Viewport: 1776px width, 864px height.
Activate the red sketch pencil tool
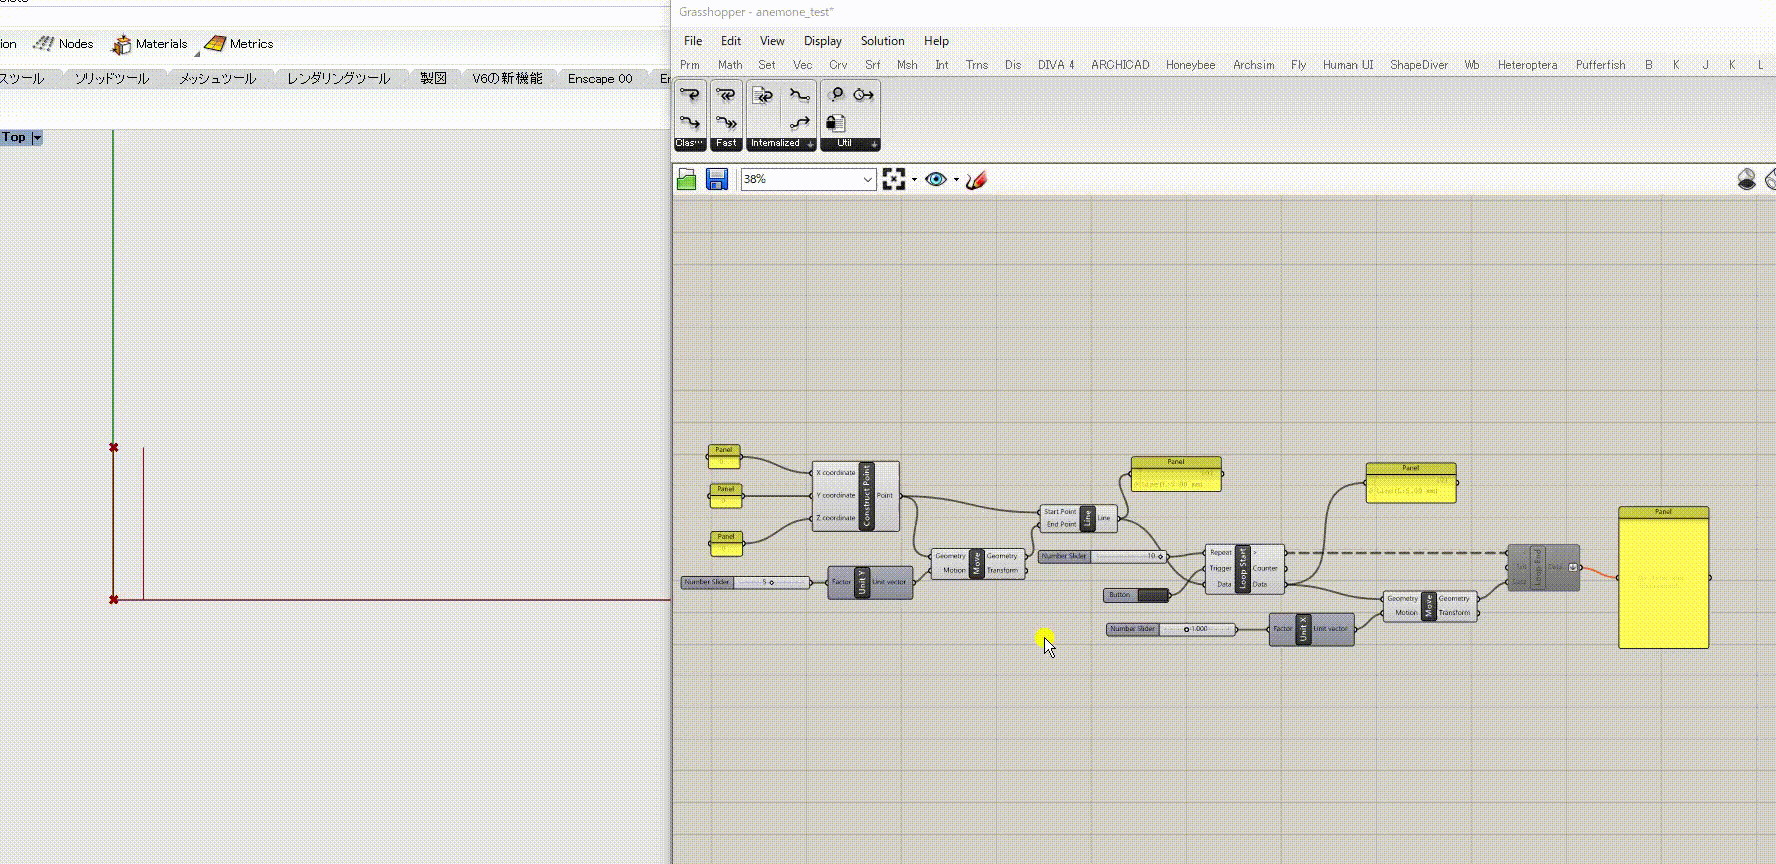[977, 179]
